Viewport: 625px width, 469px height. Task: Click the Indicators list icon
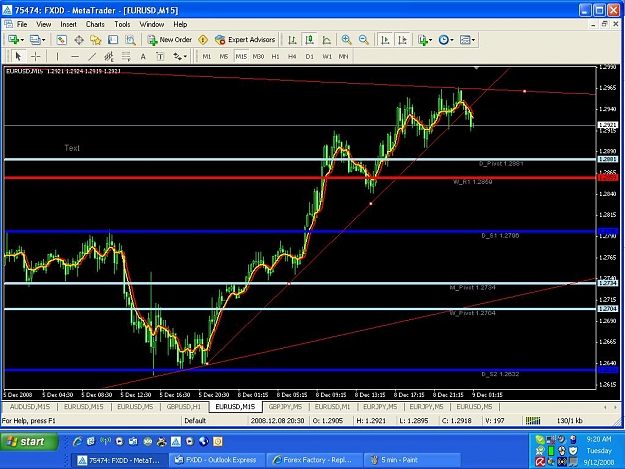click(423, 40)
